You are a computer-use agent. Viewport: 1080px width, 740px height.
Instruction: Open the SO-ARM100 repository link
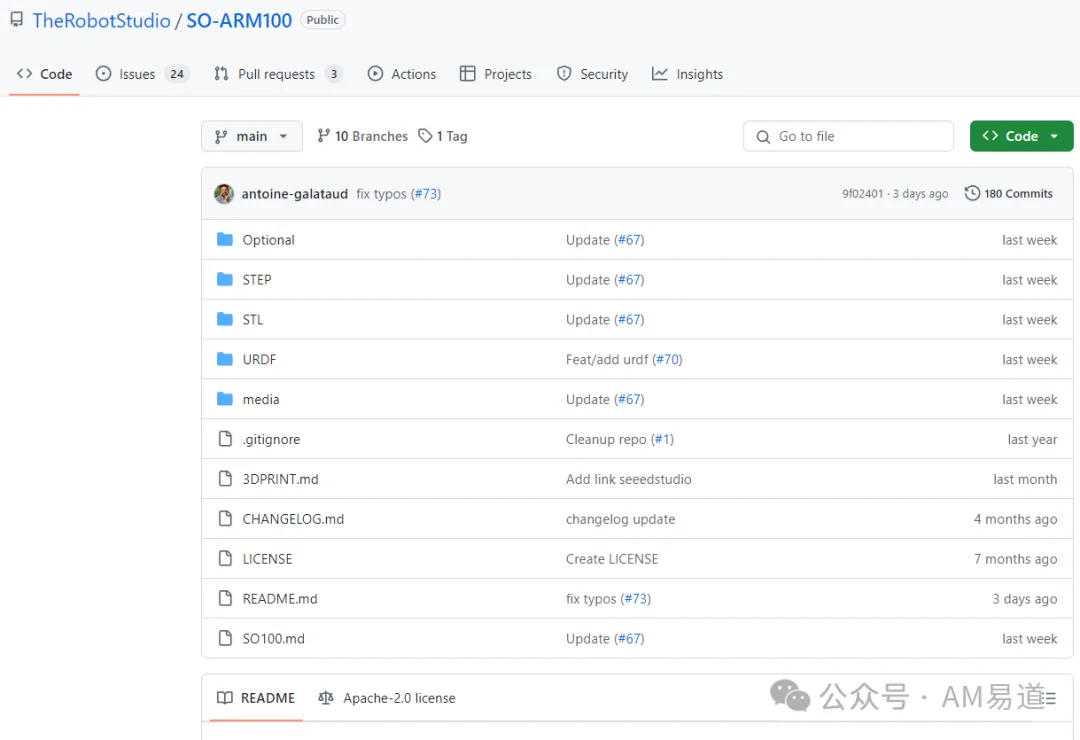click(239, 21)
